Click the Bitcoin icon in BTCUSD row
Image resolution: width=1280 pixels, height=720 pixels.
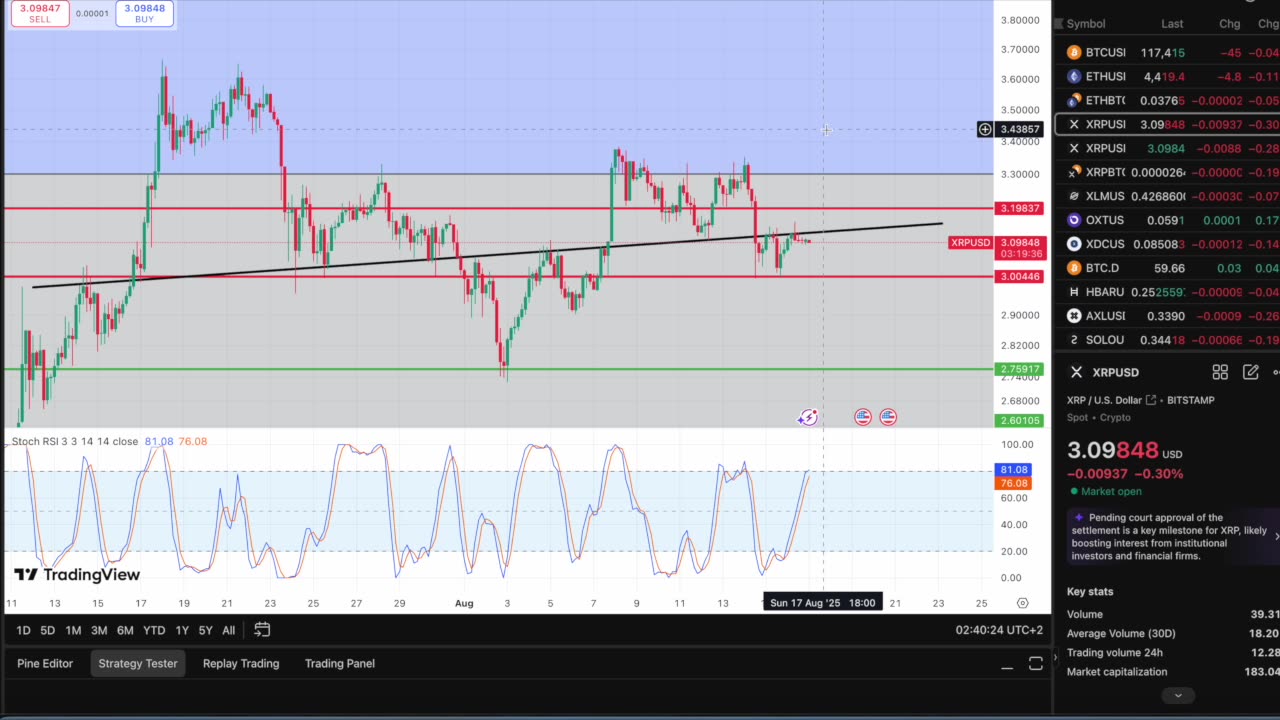(x=1074, y=52)
